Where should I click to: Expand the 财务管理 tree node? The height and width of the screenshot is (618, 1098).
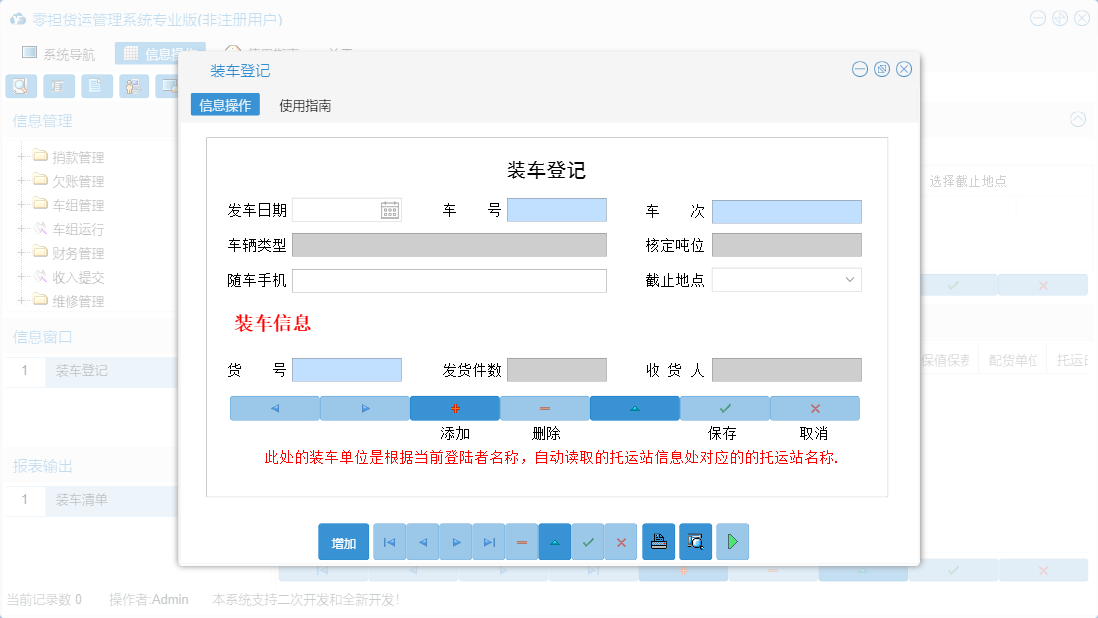[x=23, y=252]
